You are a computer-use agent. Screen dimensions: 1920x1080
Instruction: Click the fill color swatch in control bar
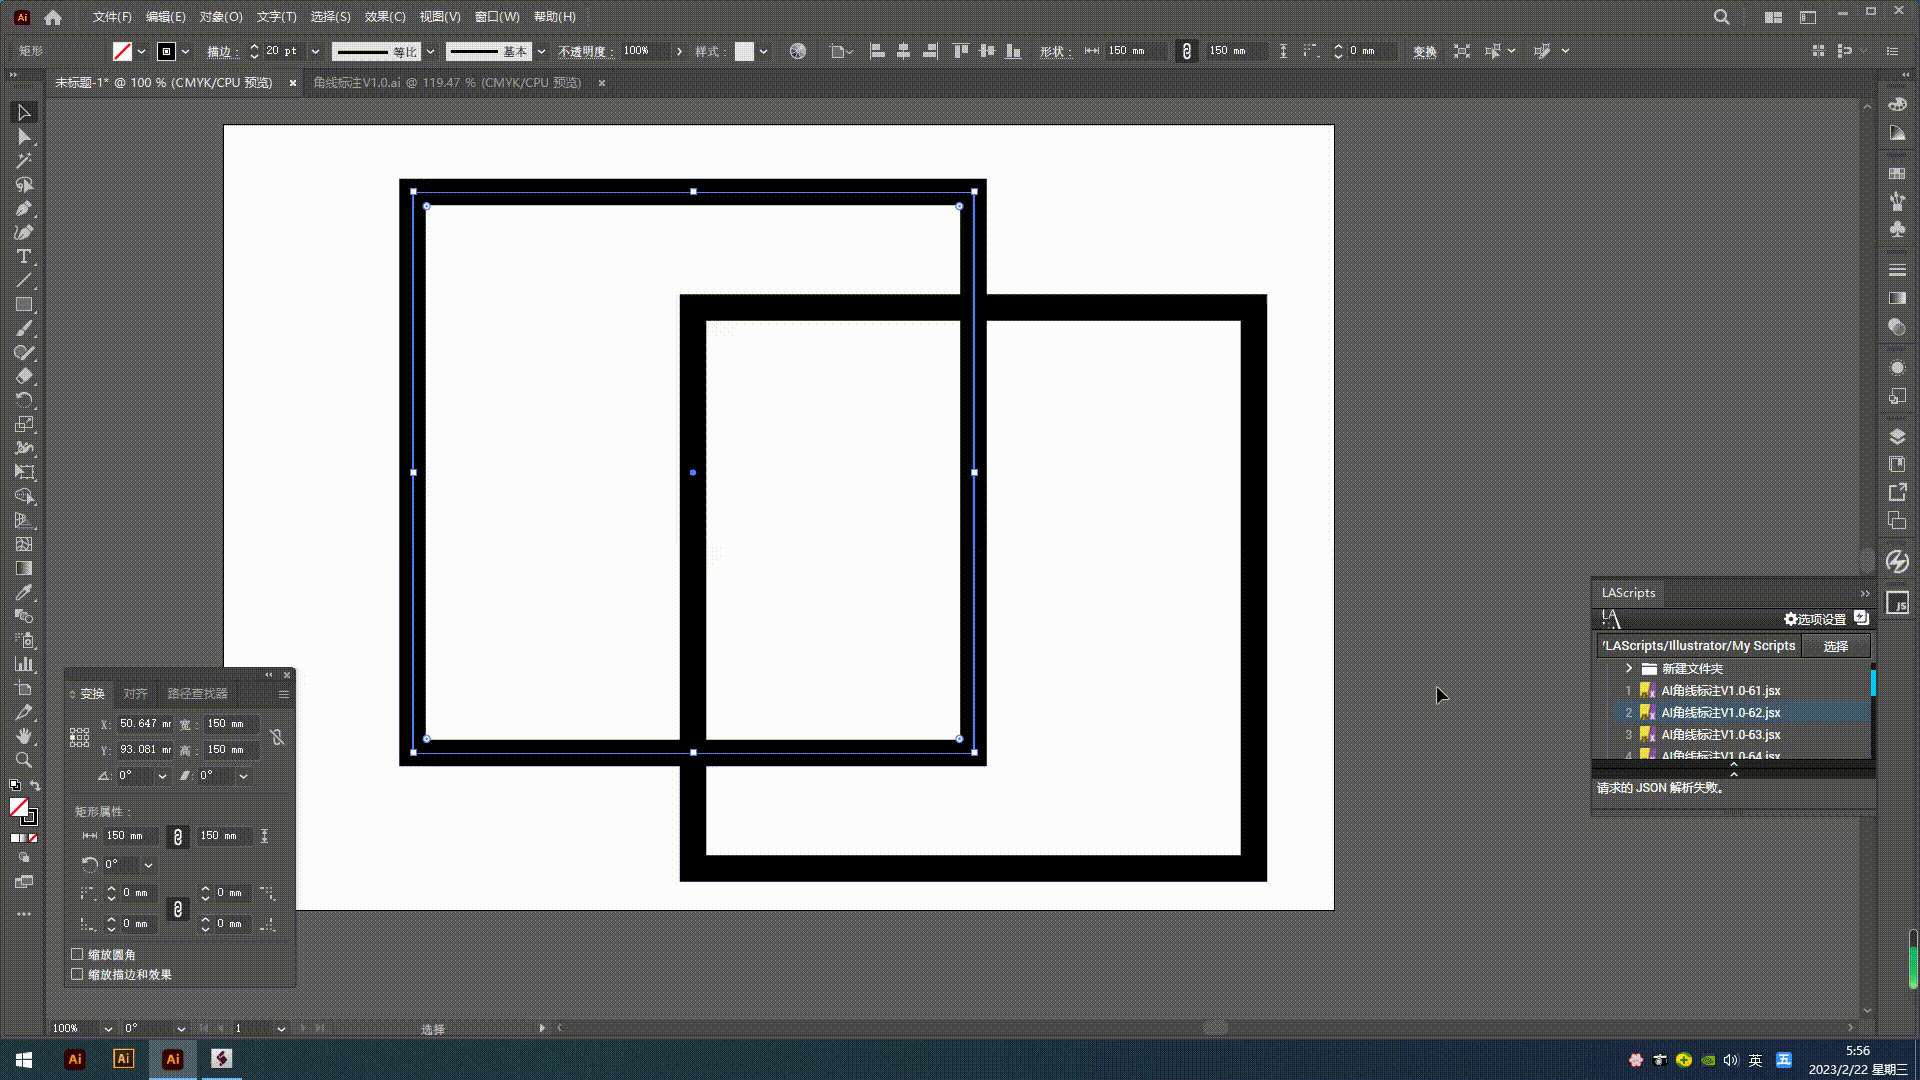tap(123, 51)
